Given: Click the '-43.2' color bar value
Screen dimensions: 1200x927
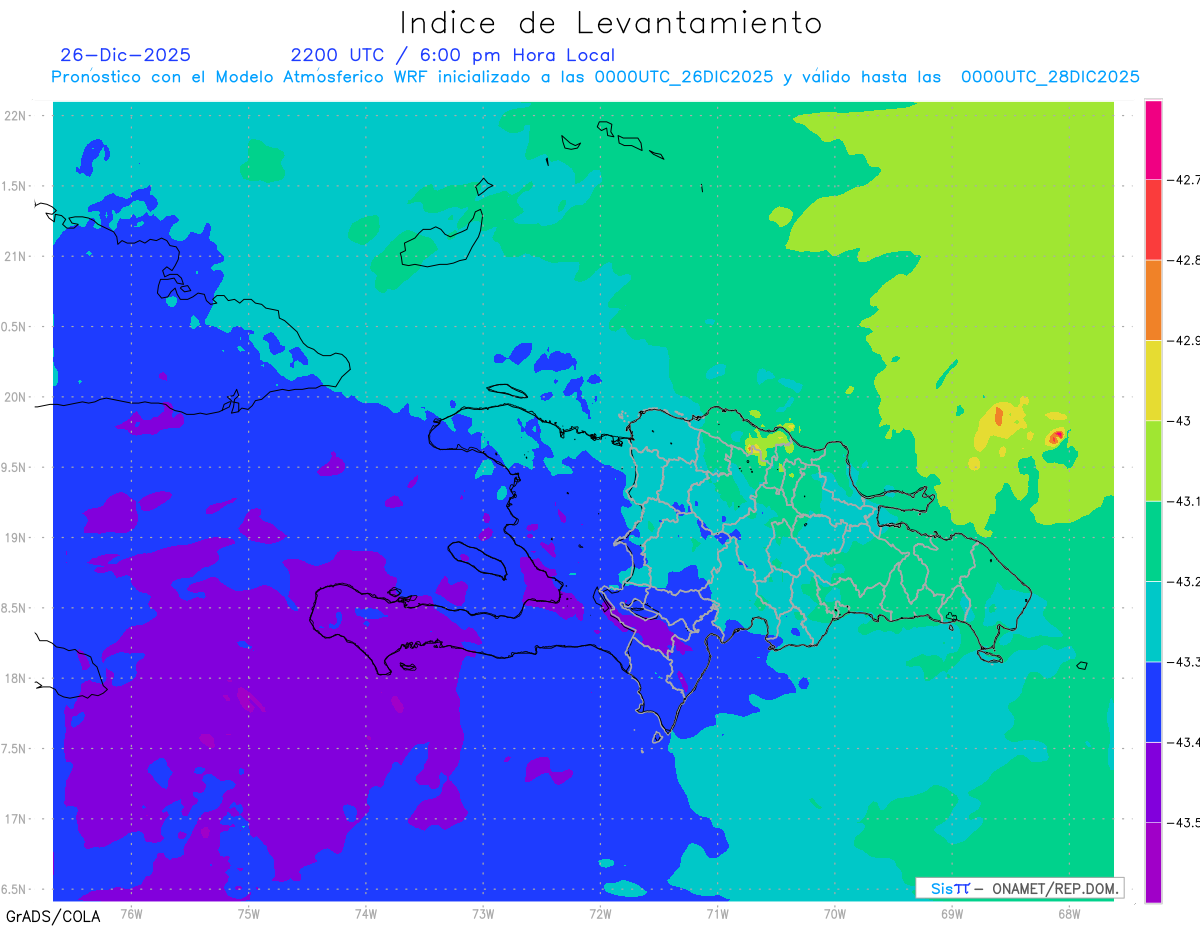Looking at the screenshot, I should point(1183,581).
